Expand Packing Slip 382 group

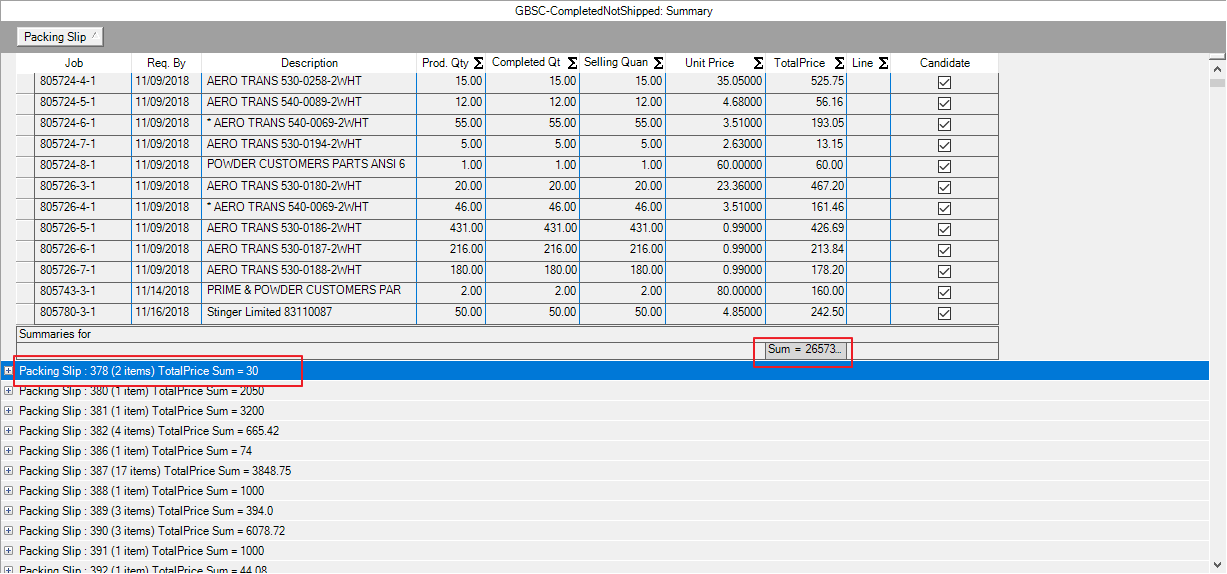[9, 431]
